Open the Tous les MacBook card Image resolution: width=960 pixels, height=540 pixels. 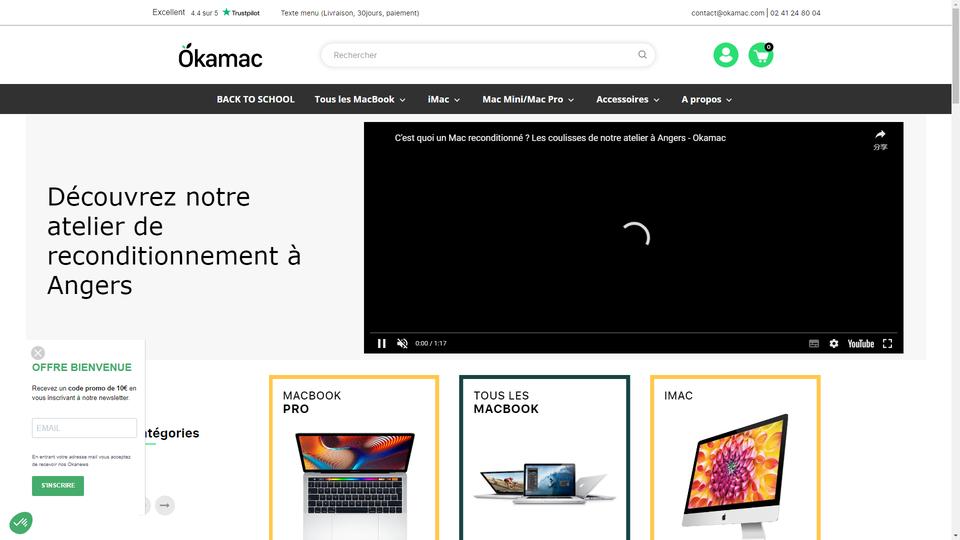[544, 457]
